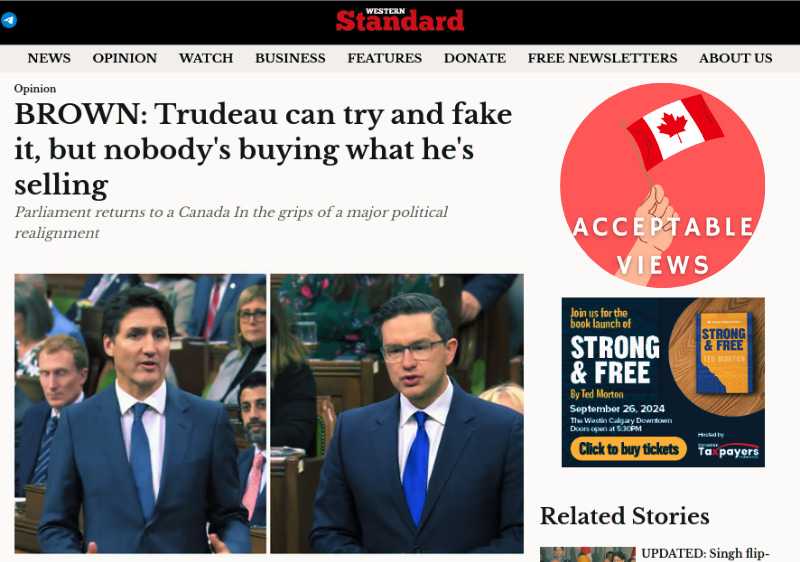Open the Taxpayers Federation logo in the ad
Viewport: 800px width, 562px height.
728,450
